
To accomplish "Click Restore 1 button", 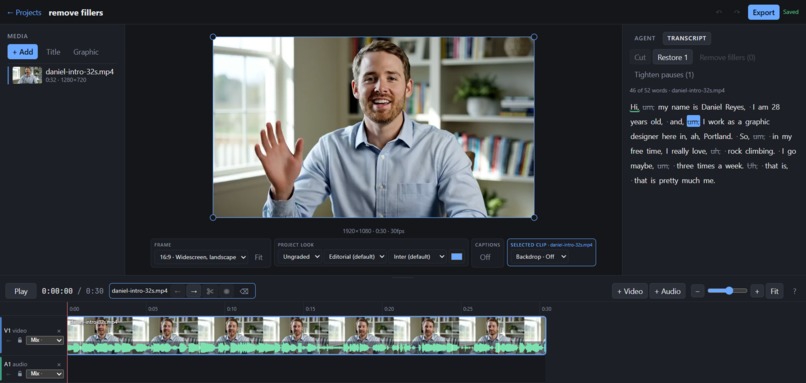I will click(x=672, y=58).
